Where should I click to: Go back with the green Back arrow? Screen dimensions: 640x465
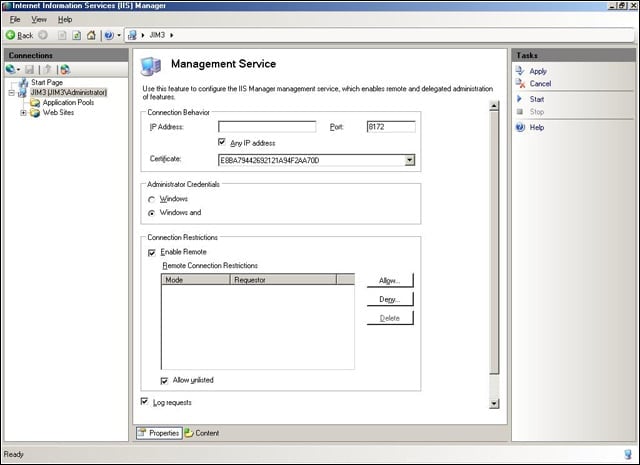(19, 36)
